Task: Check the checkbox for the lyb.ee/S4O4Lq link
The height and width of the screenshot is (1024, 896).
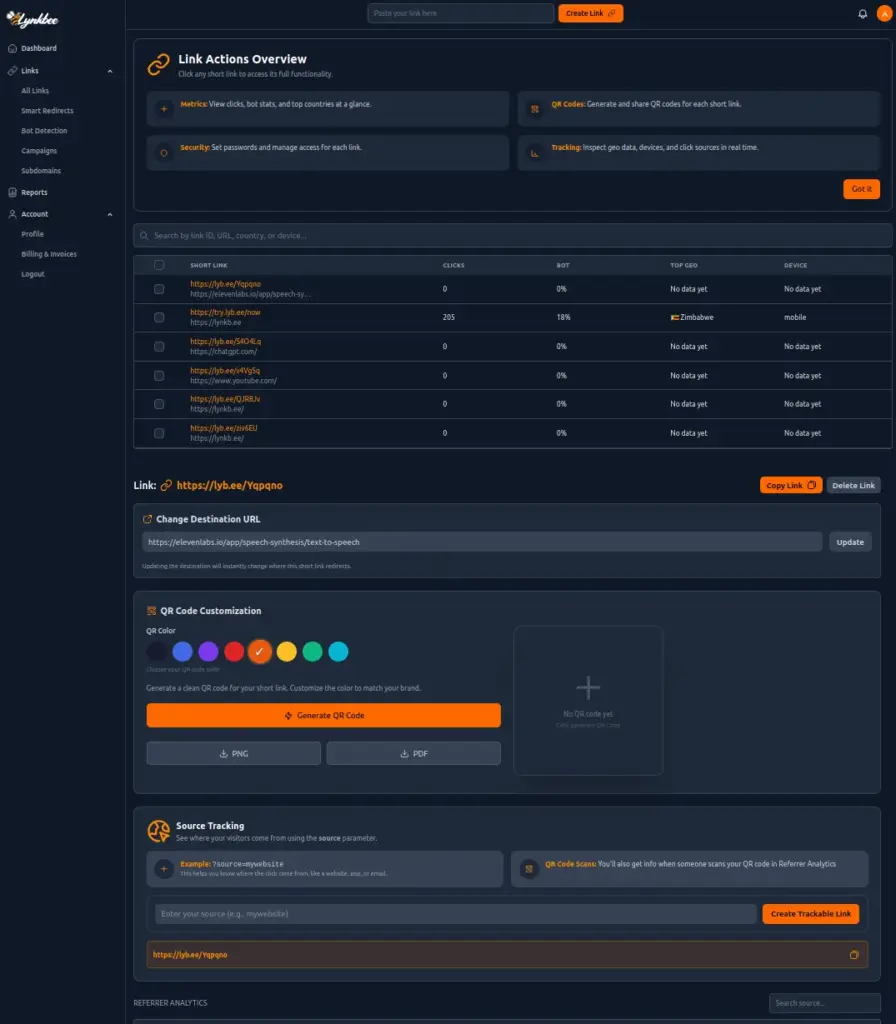Action: (157, 346)
